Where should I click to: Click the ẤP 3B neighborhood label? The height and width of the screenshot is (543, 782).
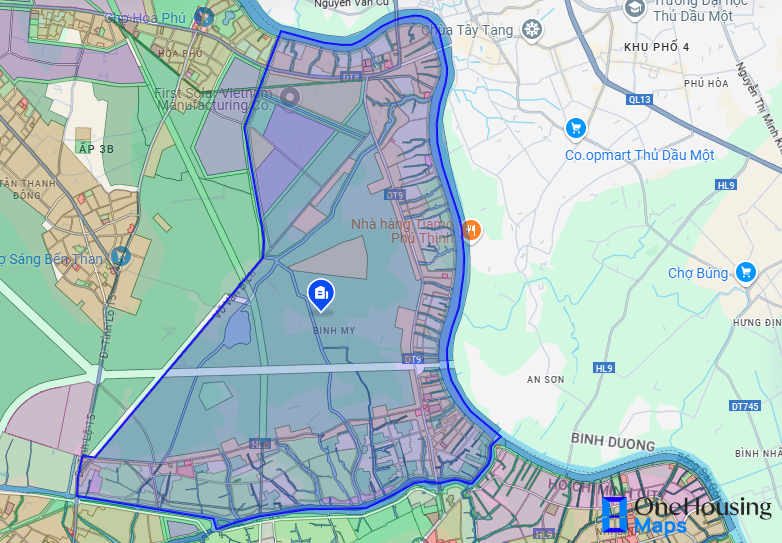[96, 147]
